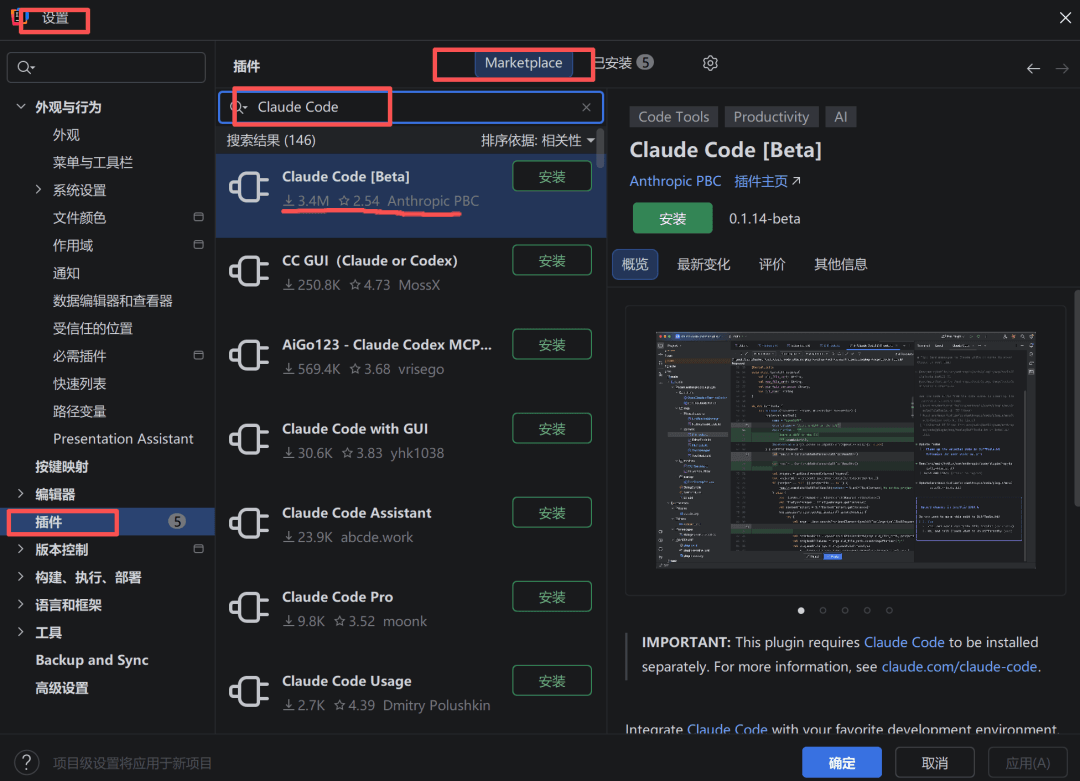Image resolution: width=1080 pixels, height=781 pixels.
Task: Open the 最新变化 tab
Action: [703, 264]
